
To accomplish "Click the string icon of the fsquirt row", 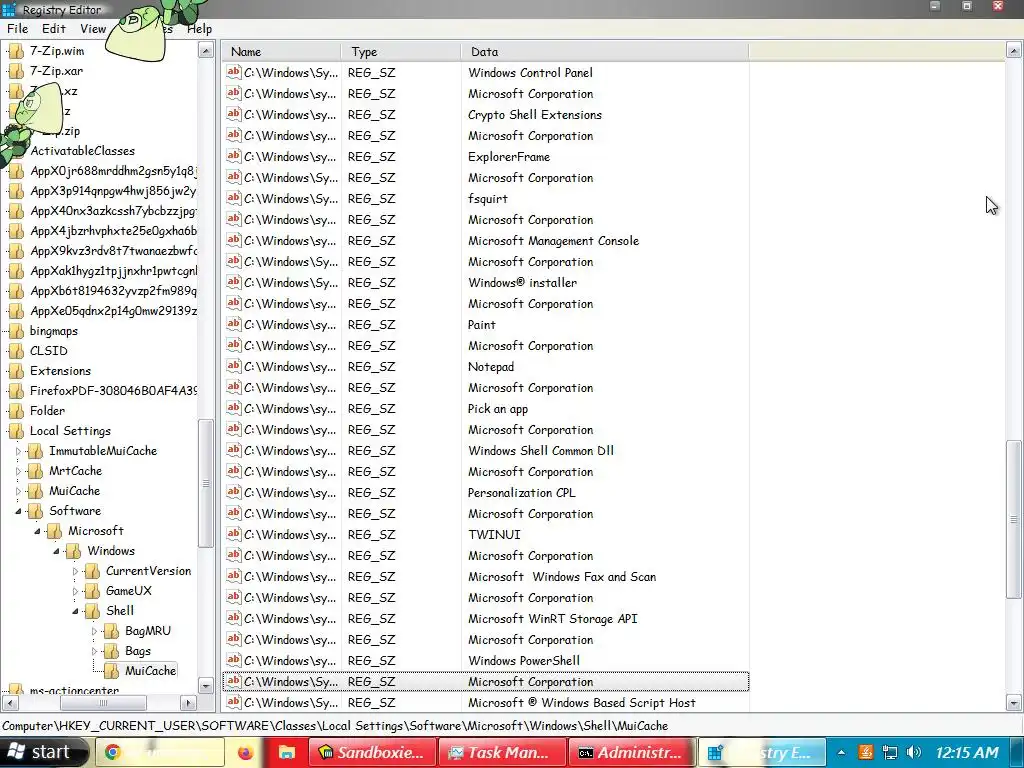I will coord(233,198).
